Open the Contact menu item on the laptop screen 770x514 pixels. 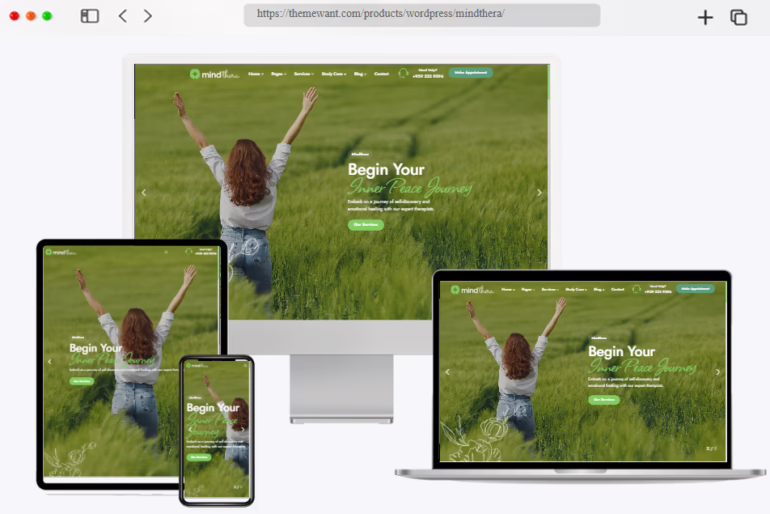pos(618,290)
